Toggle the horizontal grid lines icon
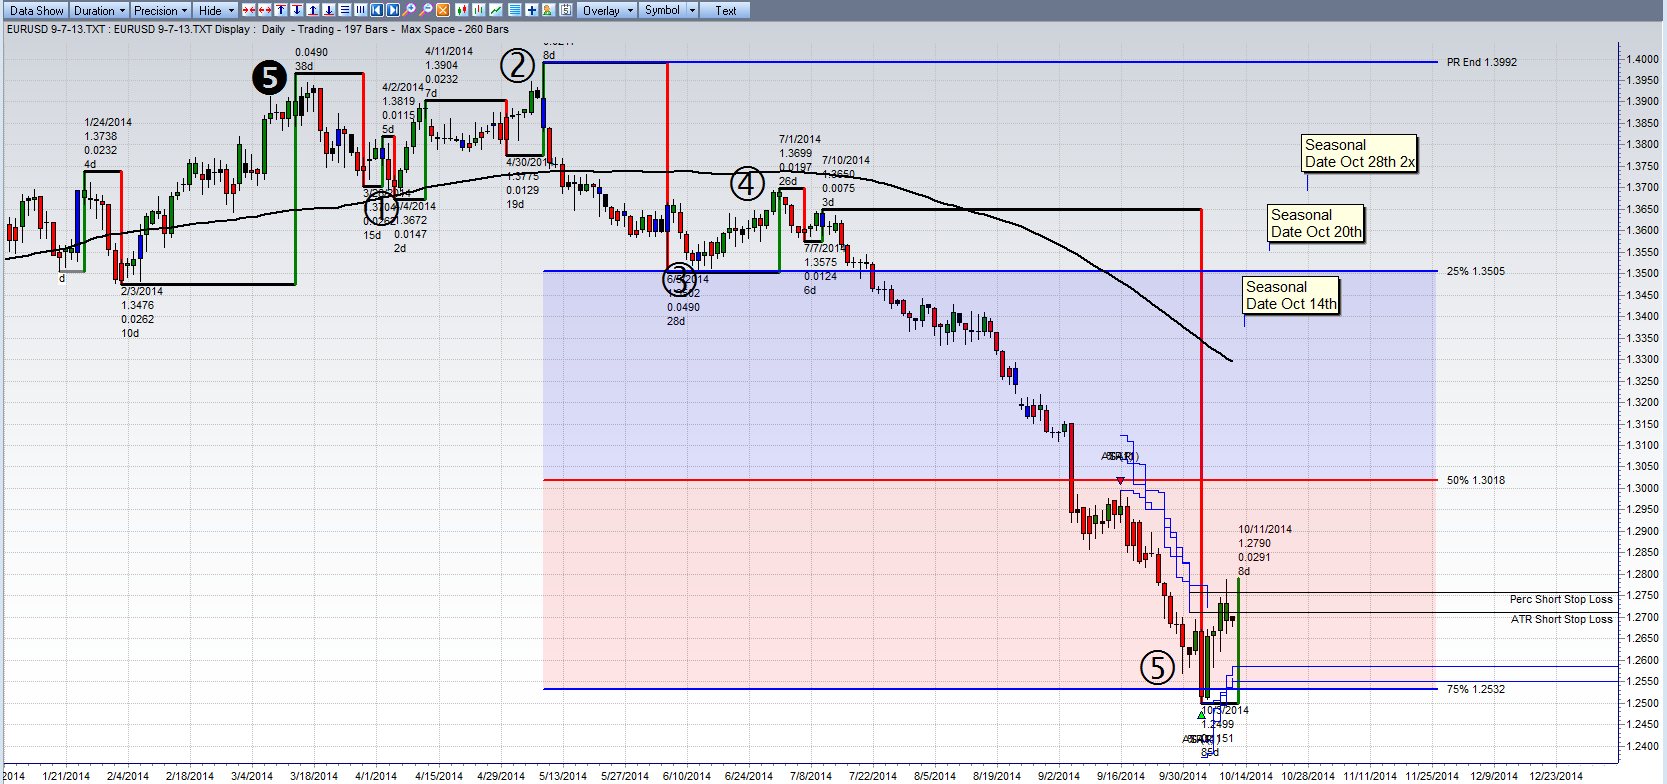The height and width of the screenshot is (784, 1667). pyautogui.click(x=345, y=10)
